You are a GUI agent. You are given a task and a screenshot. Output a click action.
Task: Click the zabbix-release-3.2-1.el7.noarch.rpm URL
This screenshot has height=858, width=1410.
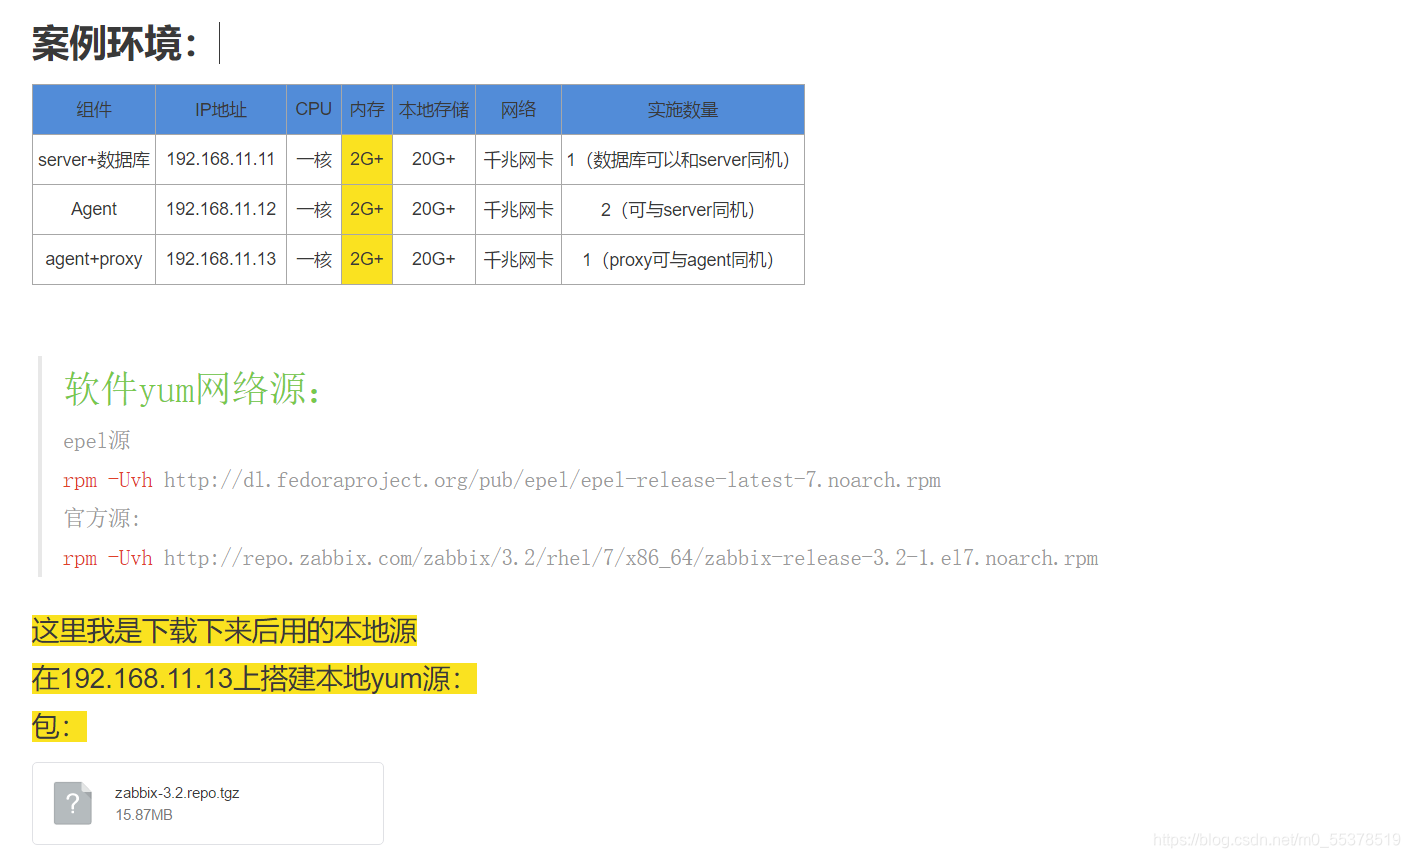(631, 558)
